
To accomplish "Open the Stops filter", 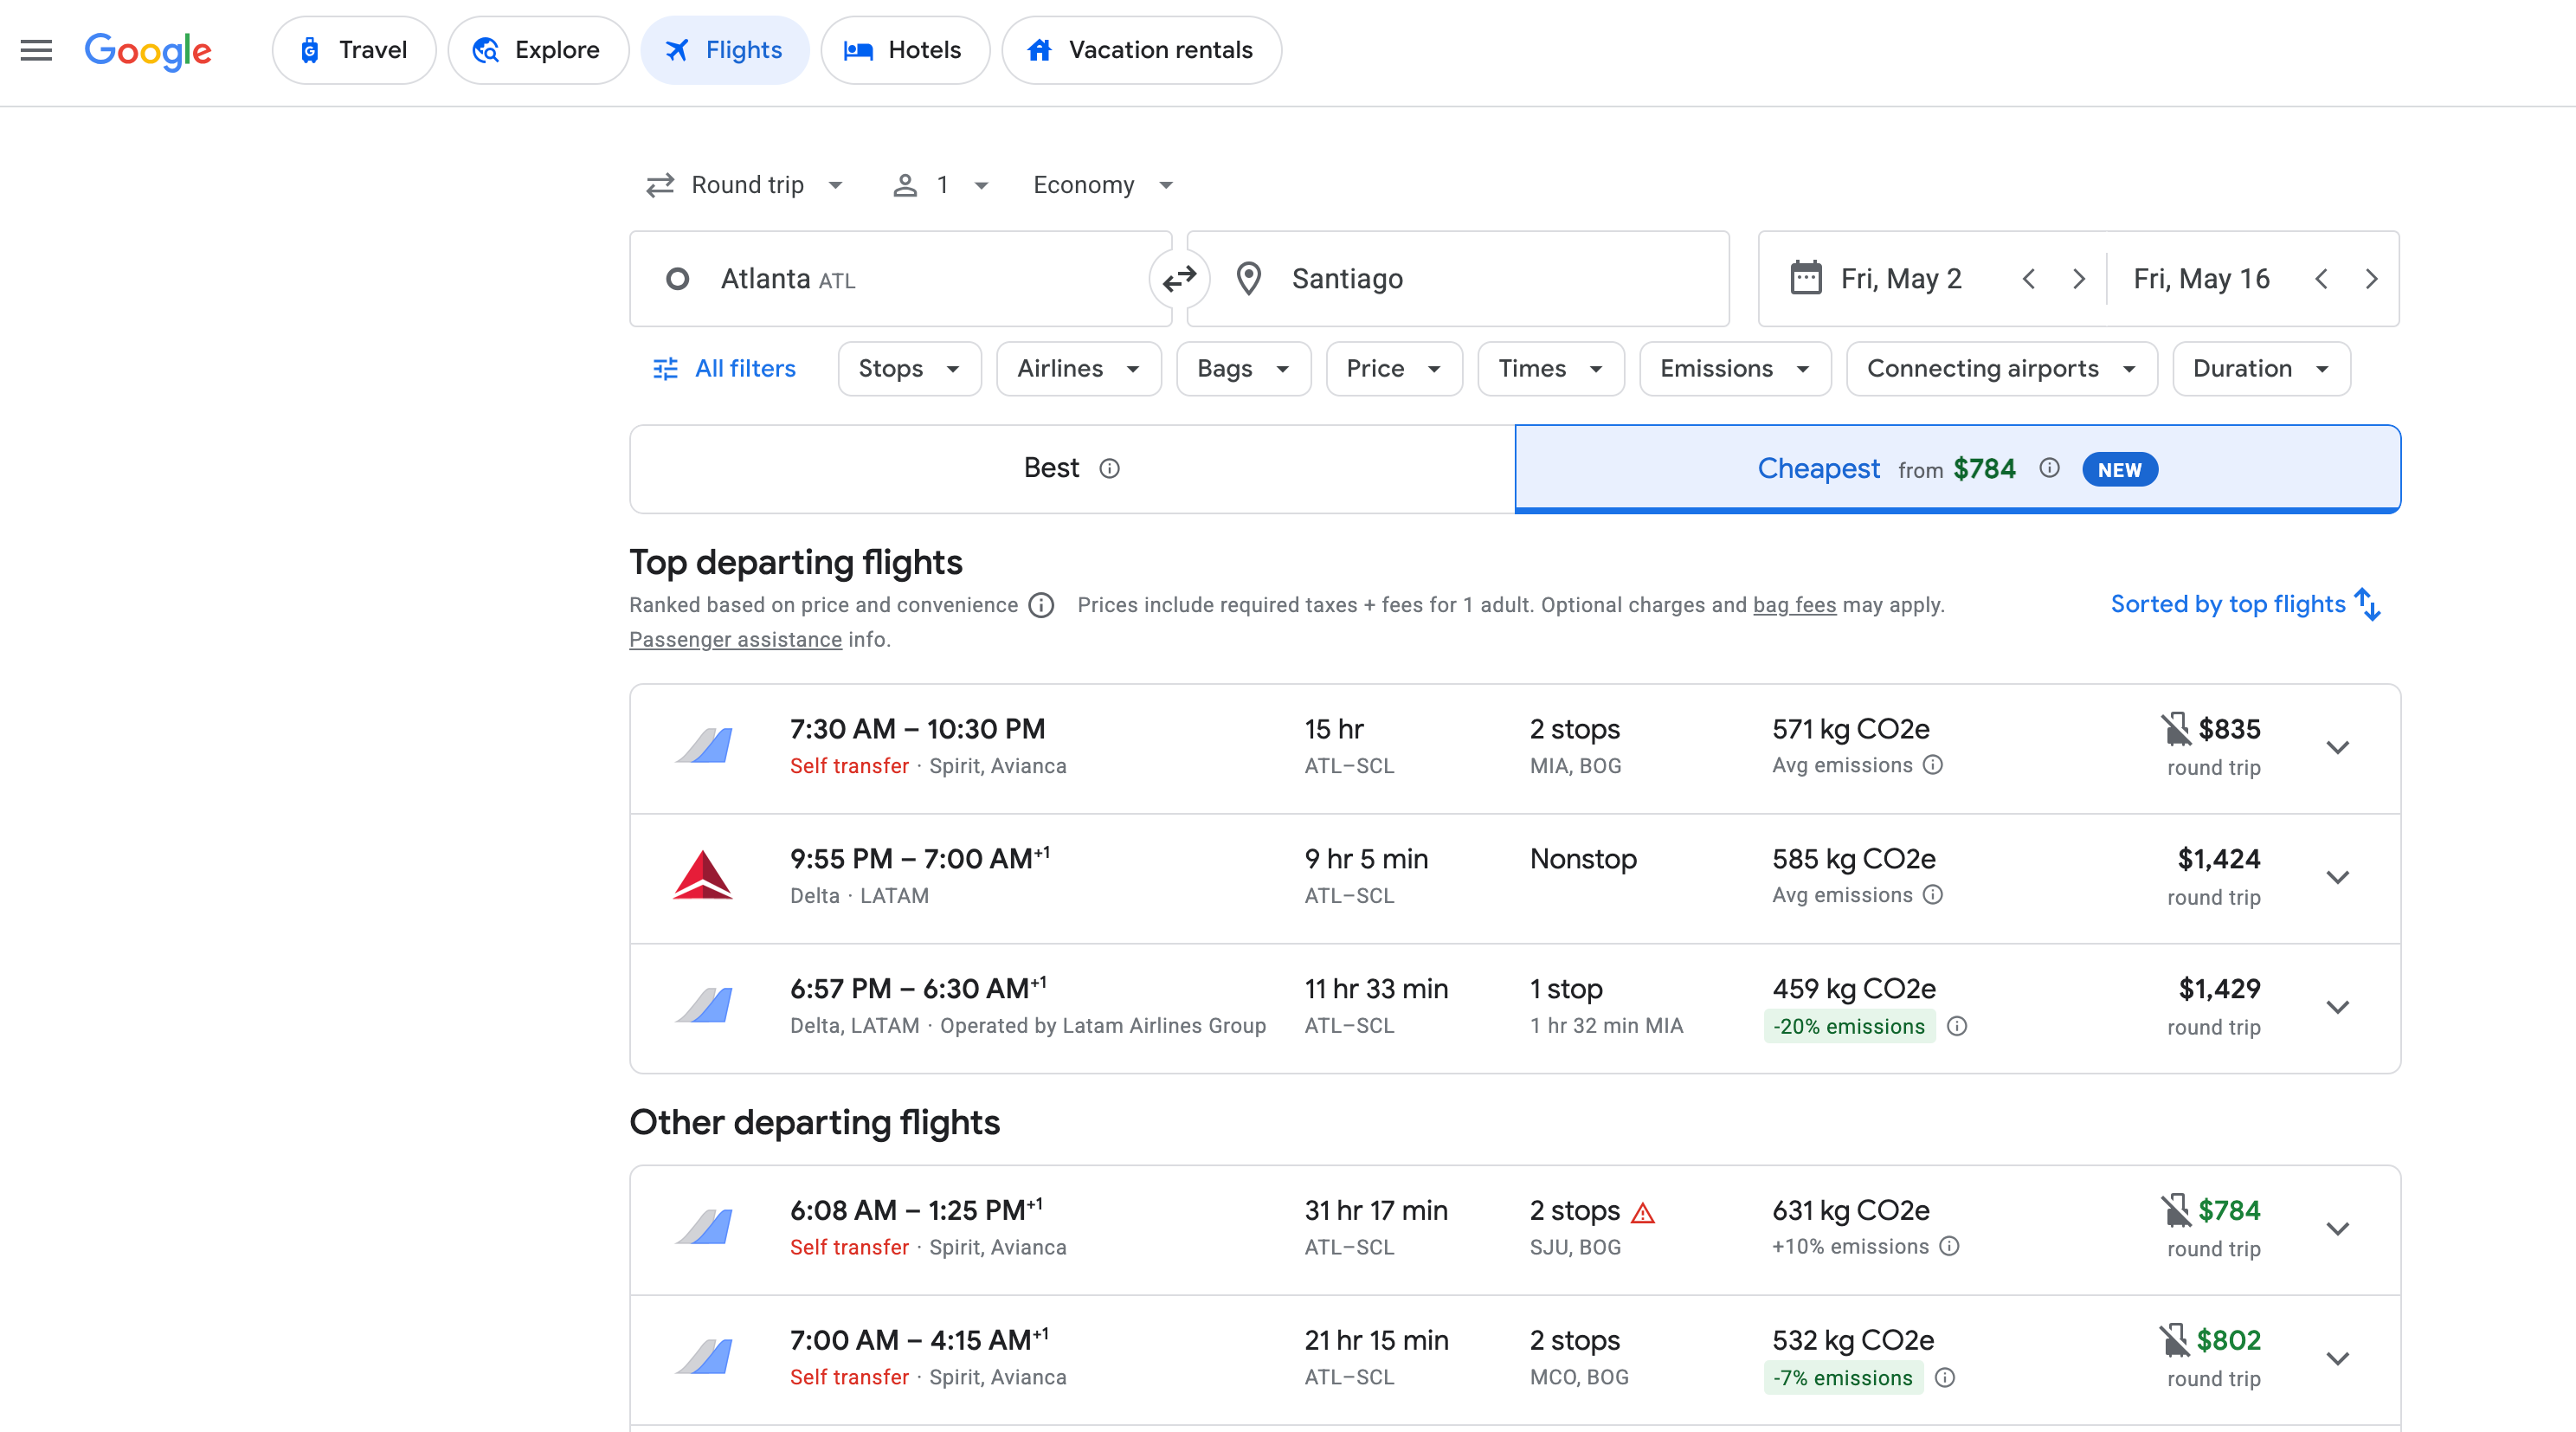I will coord(909,369).
